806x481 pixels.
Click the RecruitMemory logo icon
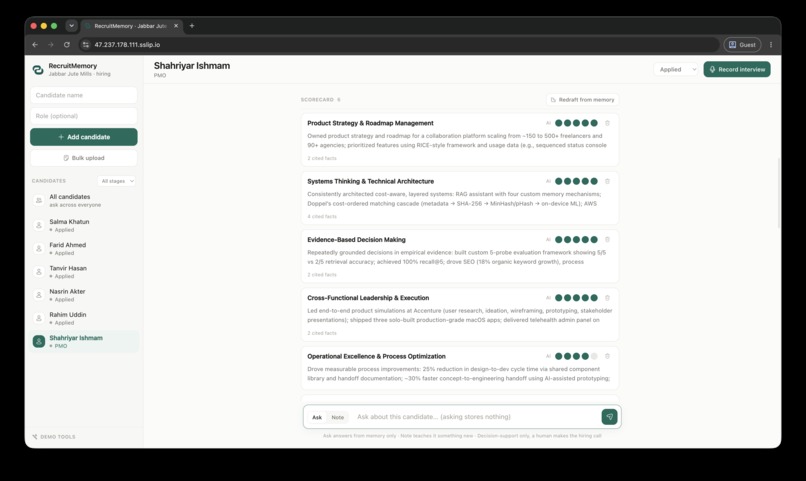pos(38,69)
